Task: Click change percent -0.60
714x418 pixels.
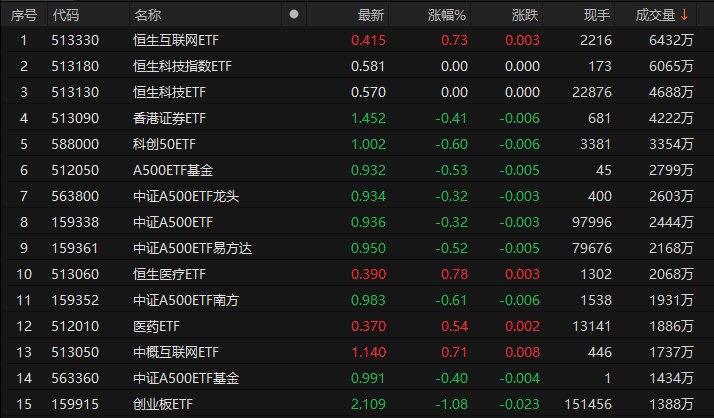Action: [451, 144]
